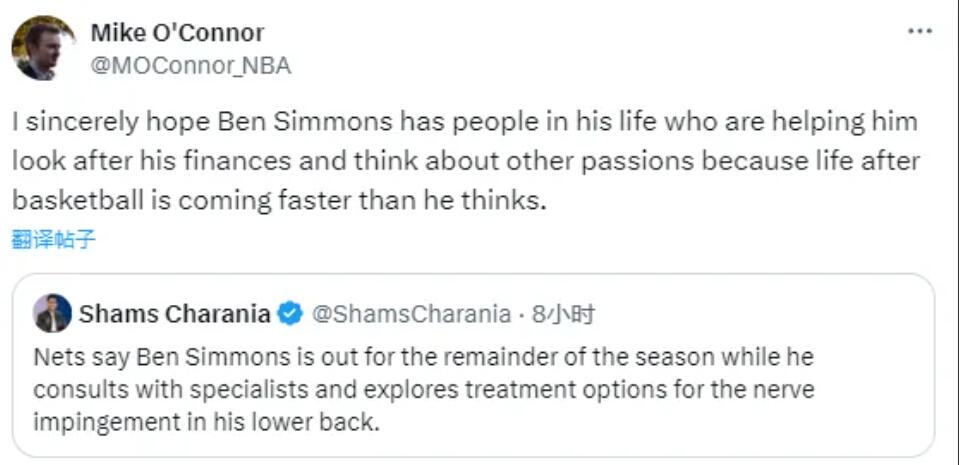Screen dimensions: 959x465
Task: Click the blue verified badge
Action: [x=290, y=314]
